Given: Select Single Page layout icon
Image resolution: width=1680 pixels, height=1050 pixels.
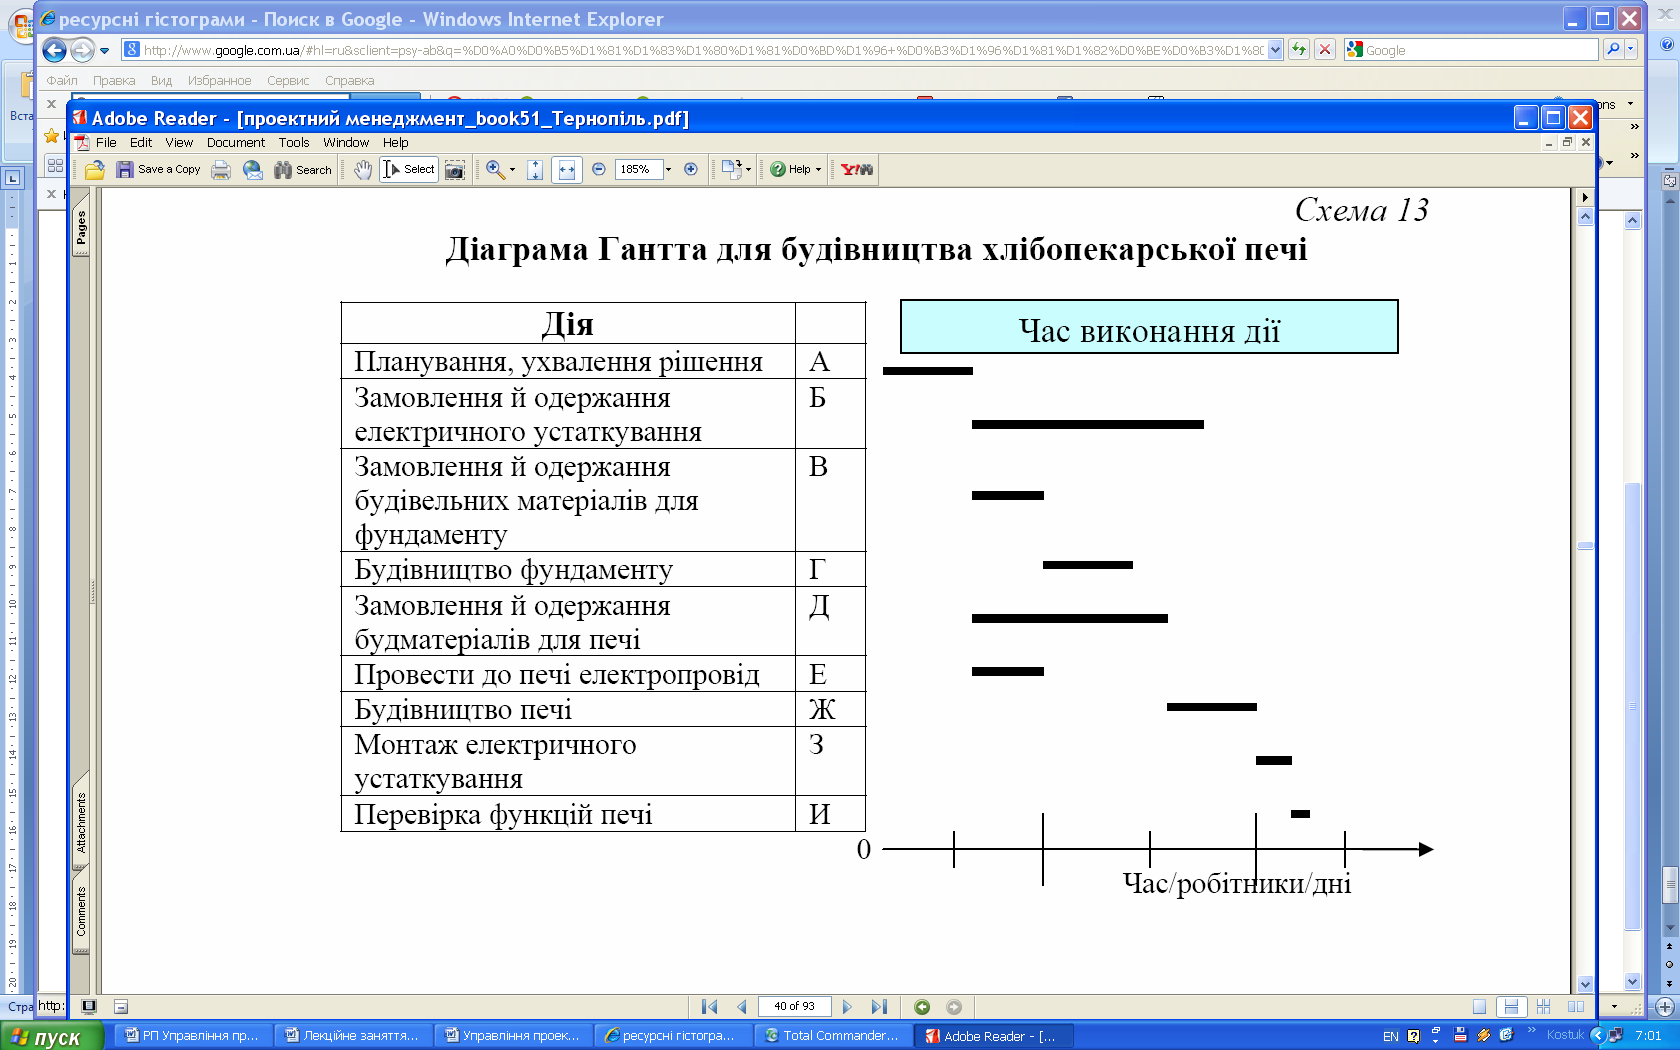Looking at the screenshot, I should [1479, 1007].
